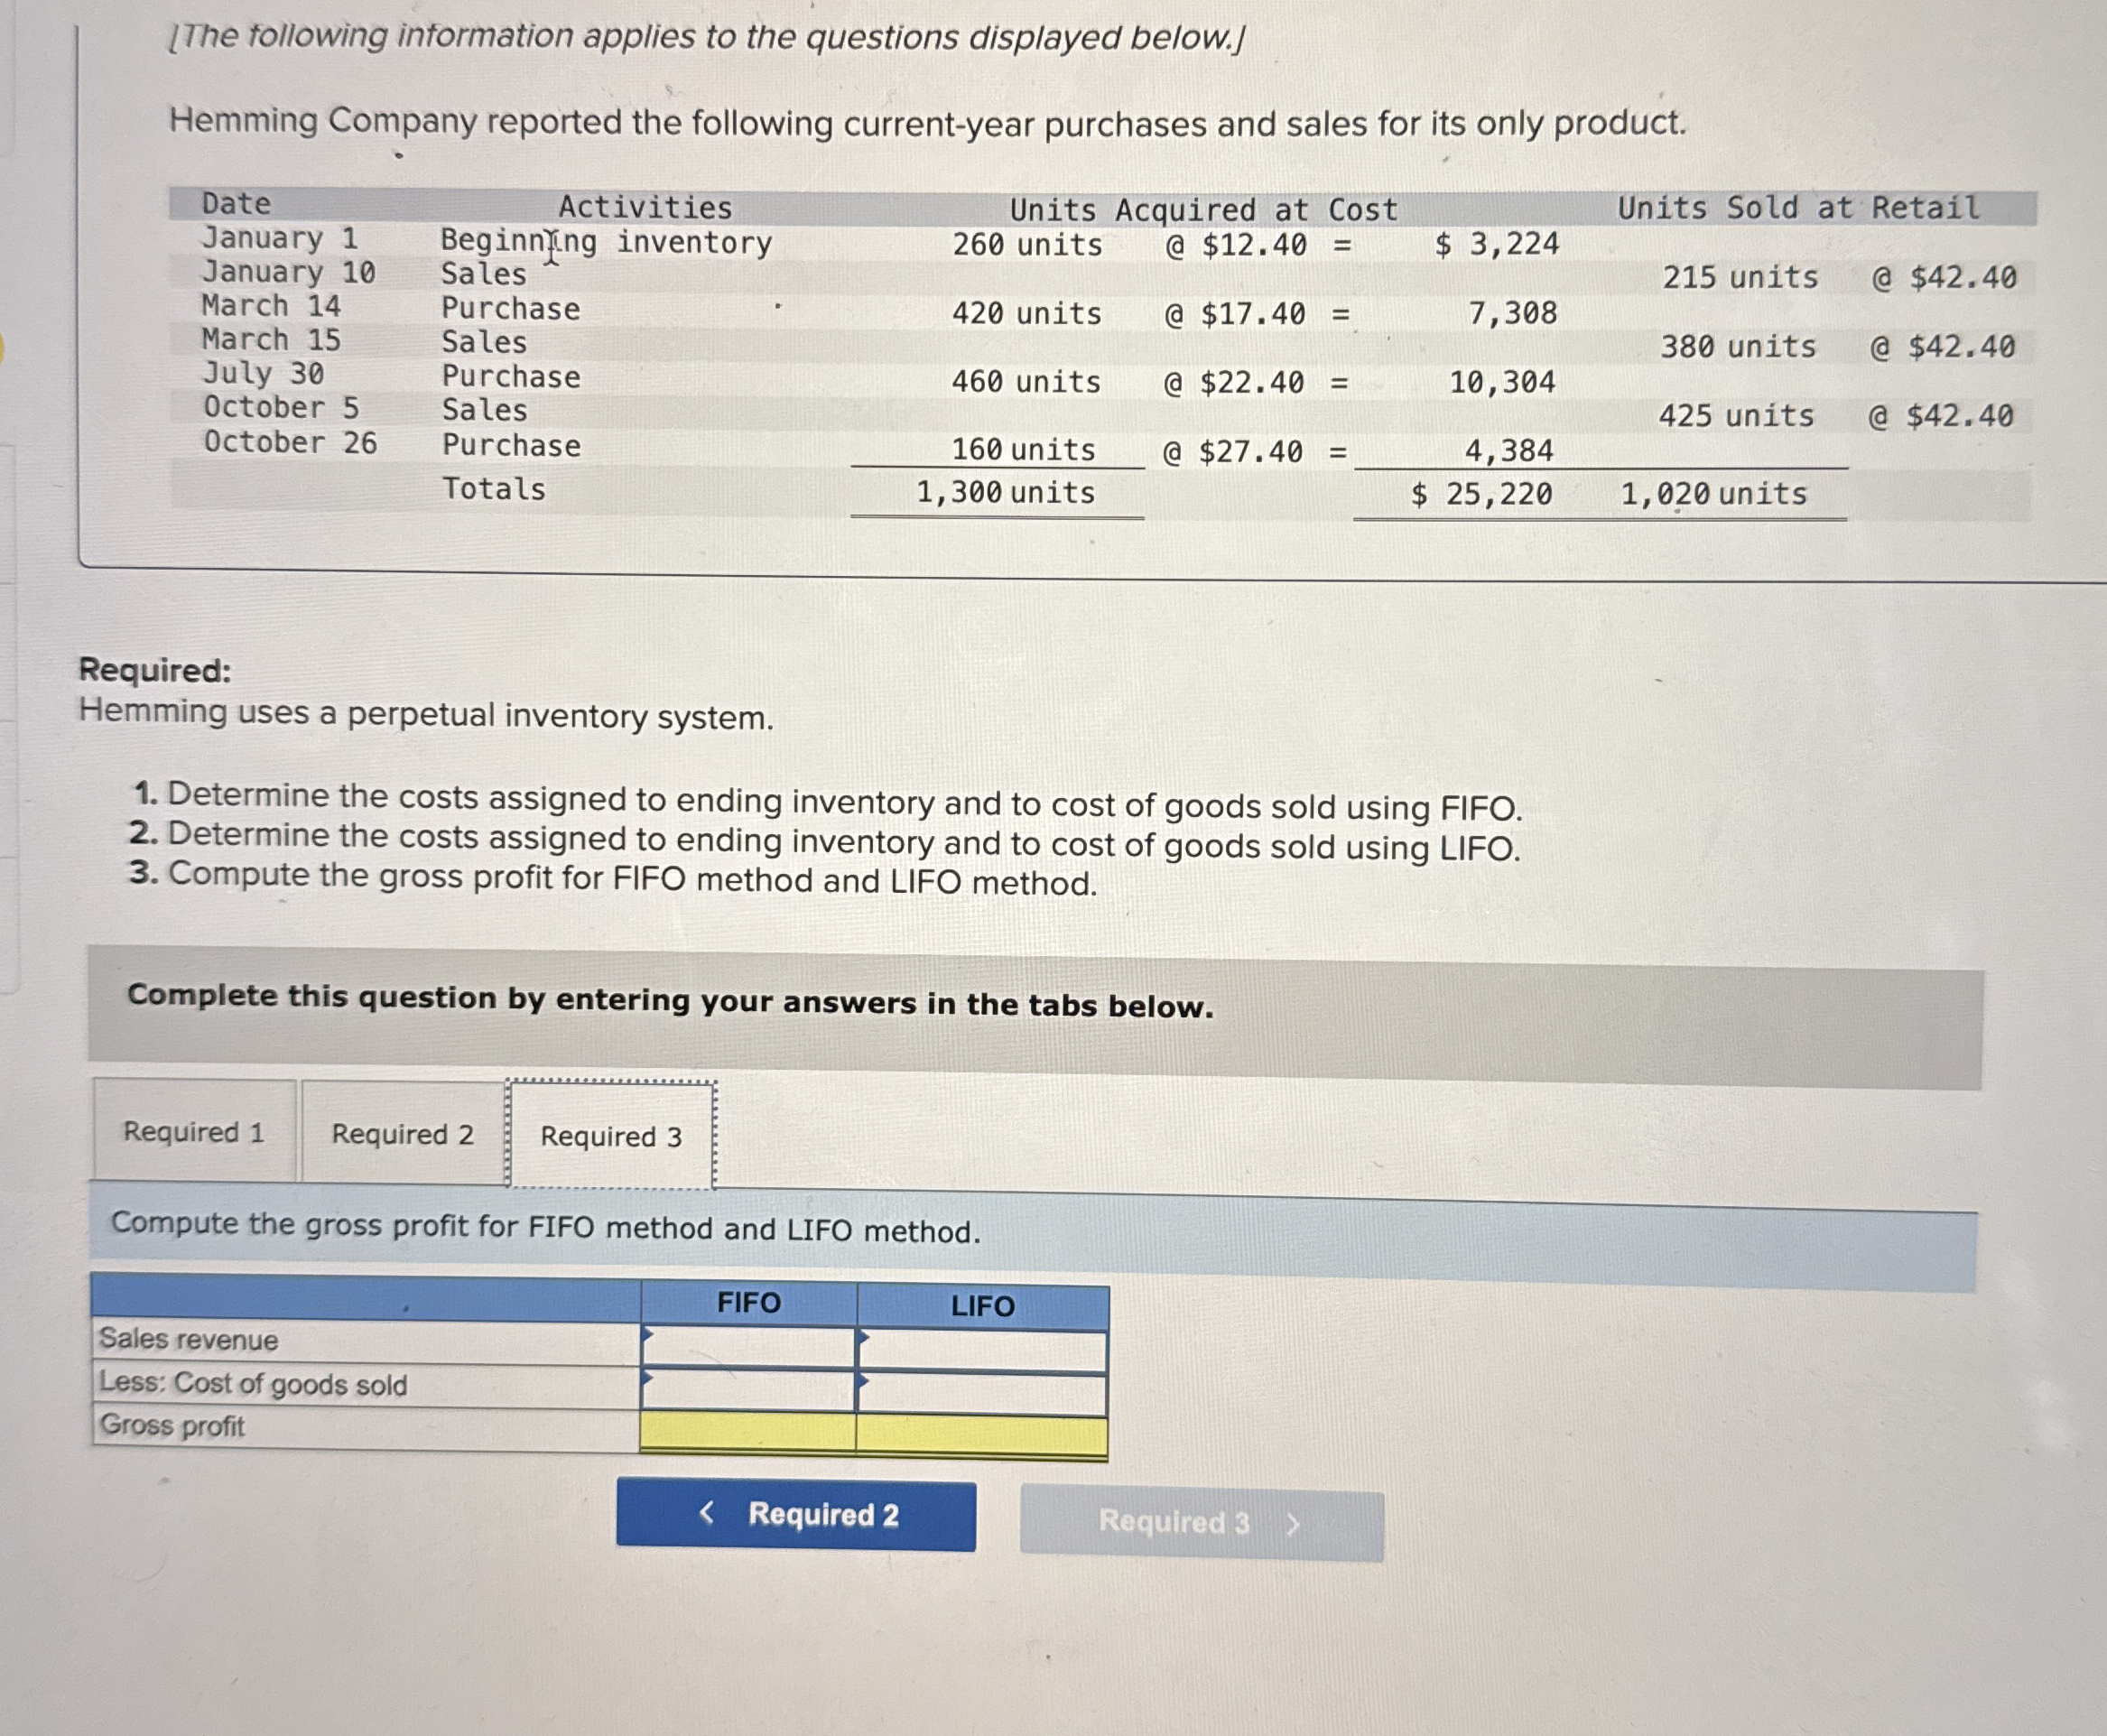Click the yellow FIFO Gross profit cell
2107x1736 pixels.
[x=748, y=1431]
